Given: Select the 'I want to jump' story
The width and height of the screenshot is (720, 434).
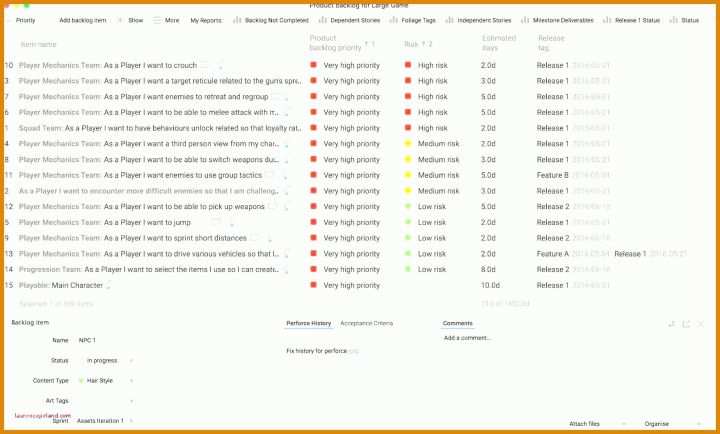Looking at the screenshot, I should click(147, 222).
